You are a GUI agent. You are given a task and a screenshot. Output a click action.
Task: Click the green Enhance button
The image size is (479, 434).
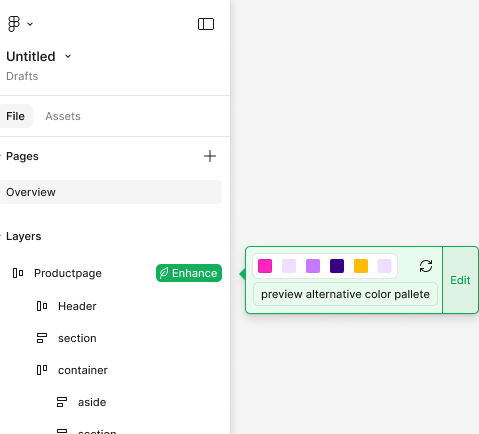coord(189,273)
